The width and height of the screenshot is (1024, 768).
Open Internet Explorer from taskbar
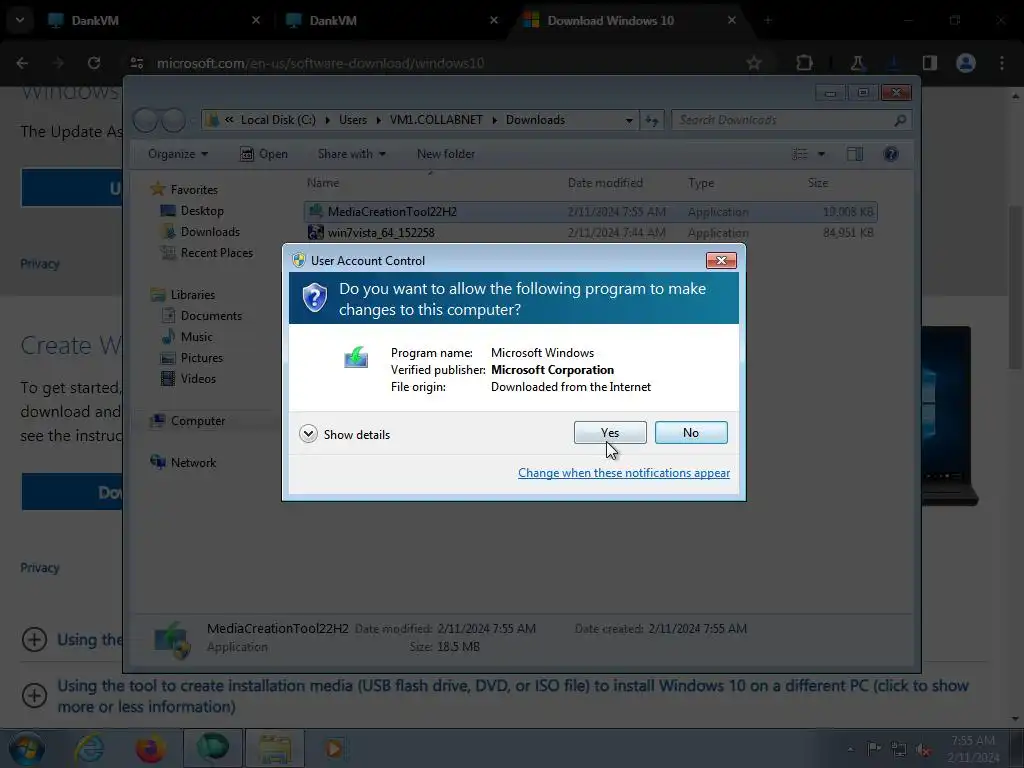click(x=89, y=748)
